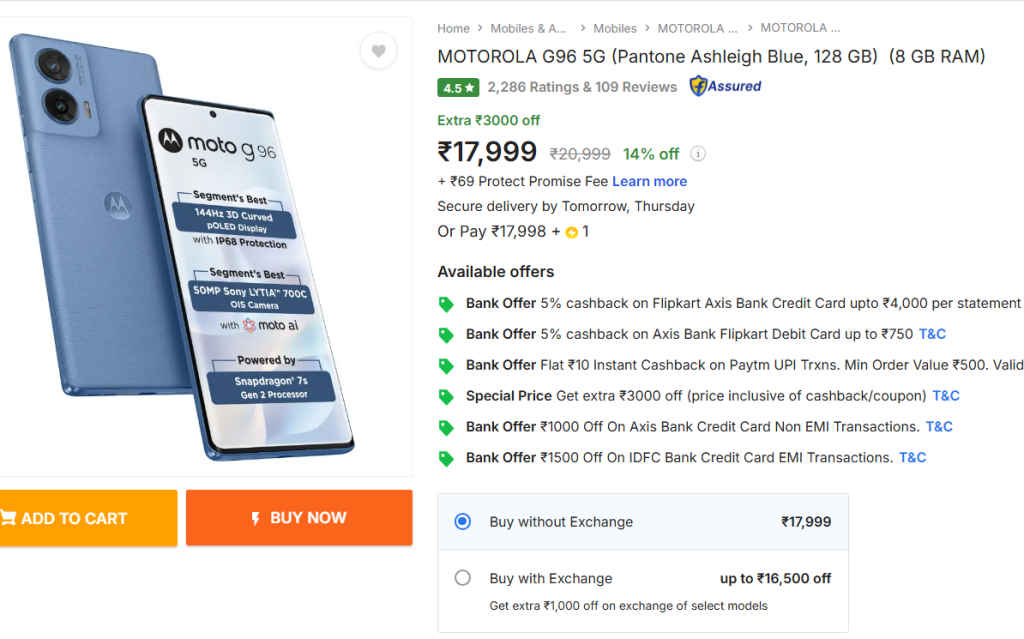The width and height of the screenshot is (1024, 639).
Task: Select Buy without Exchange option
Action: (462, 521)
